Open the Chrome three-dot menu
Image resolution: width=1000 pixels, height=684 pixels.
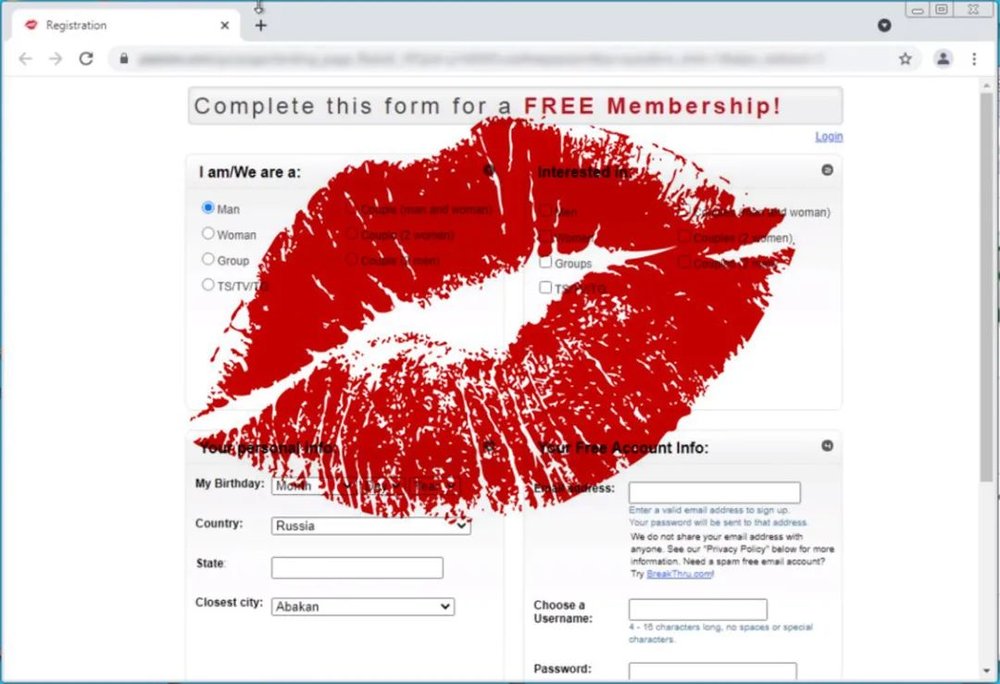tap(974, 59)
